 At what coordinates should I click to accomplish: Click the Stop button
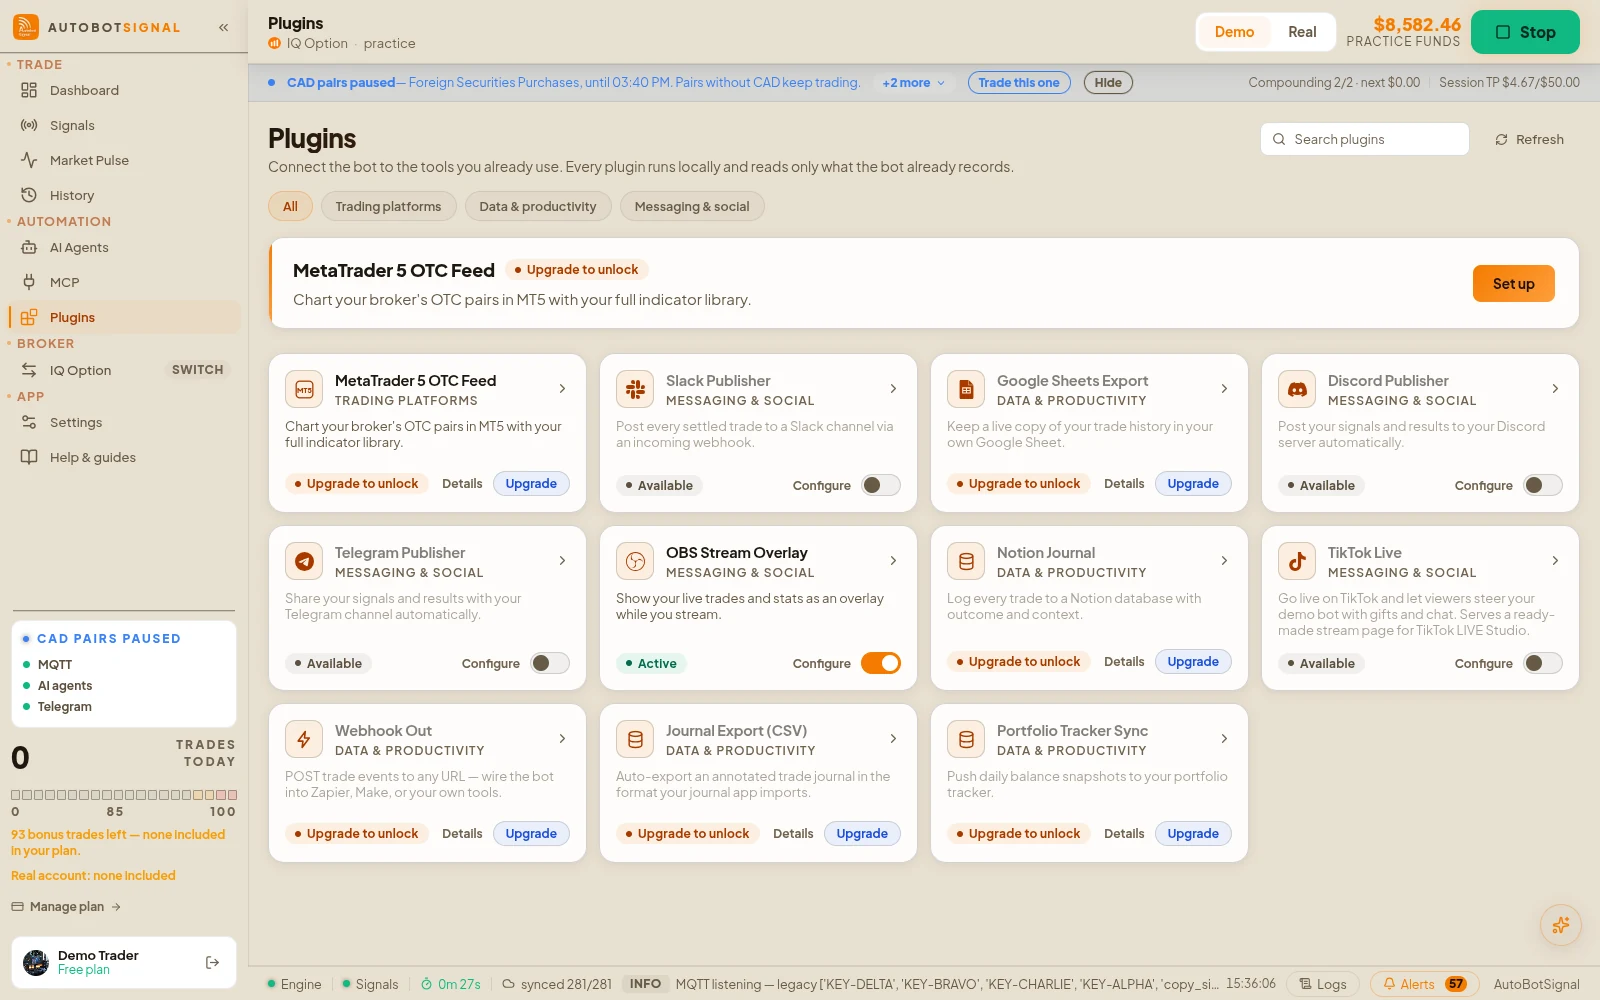point(1525,32)
